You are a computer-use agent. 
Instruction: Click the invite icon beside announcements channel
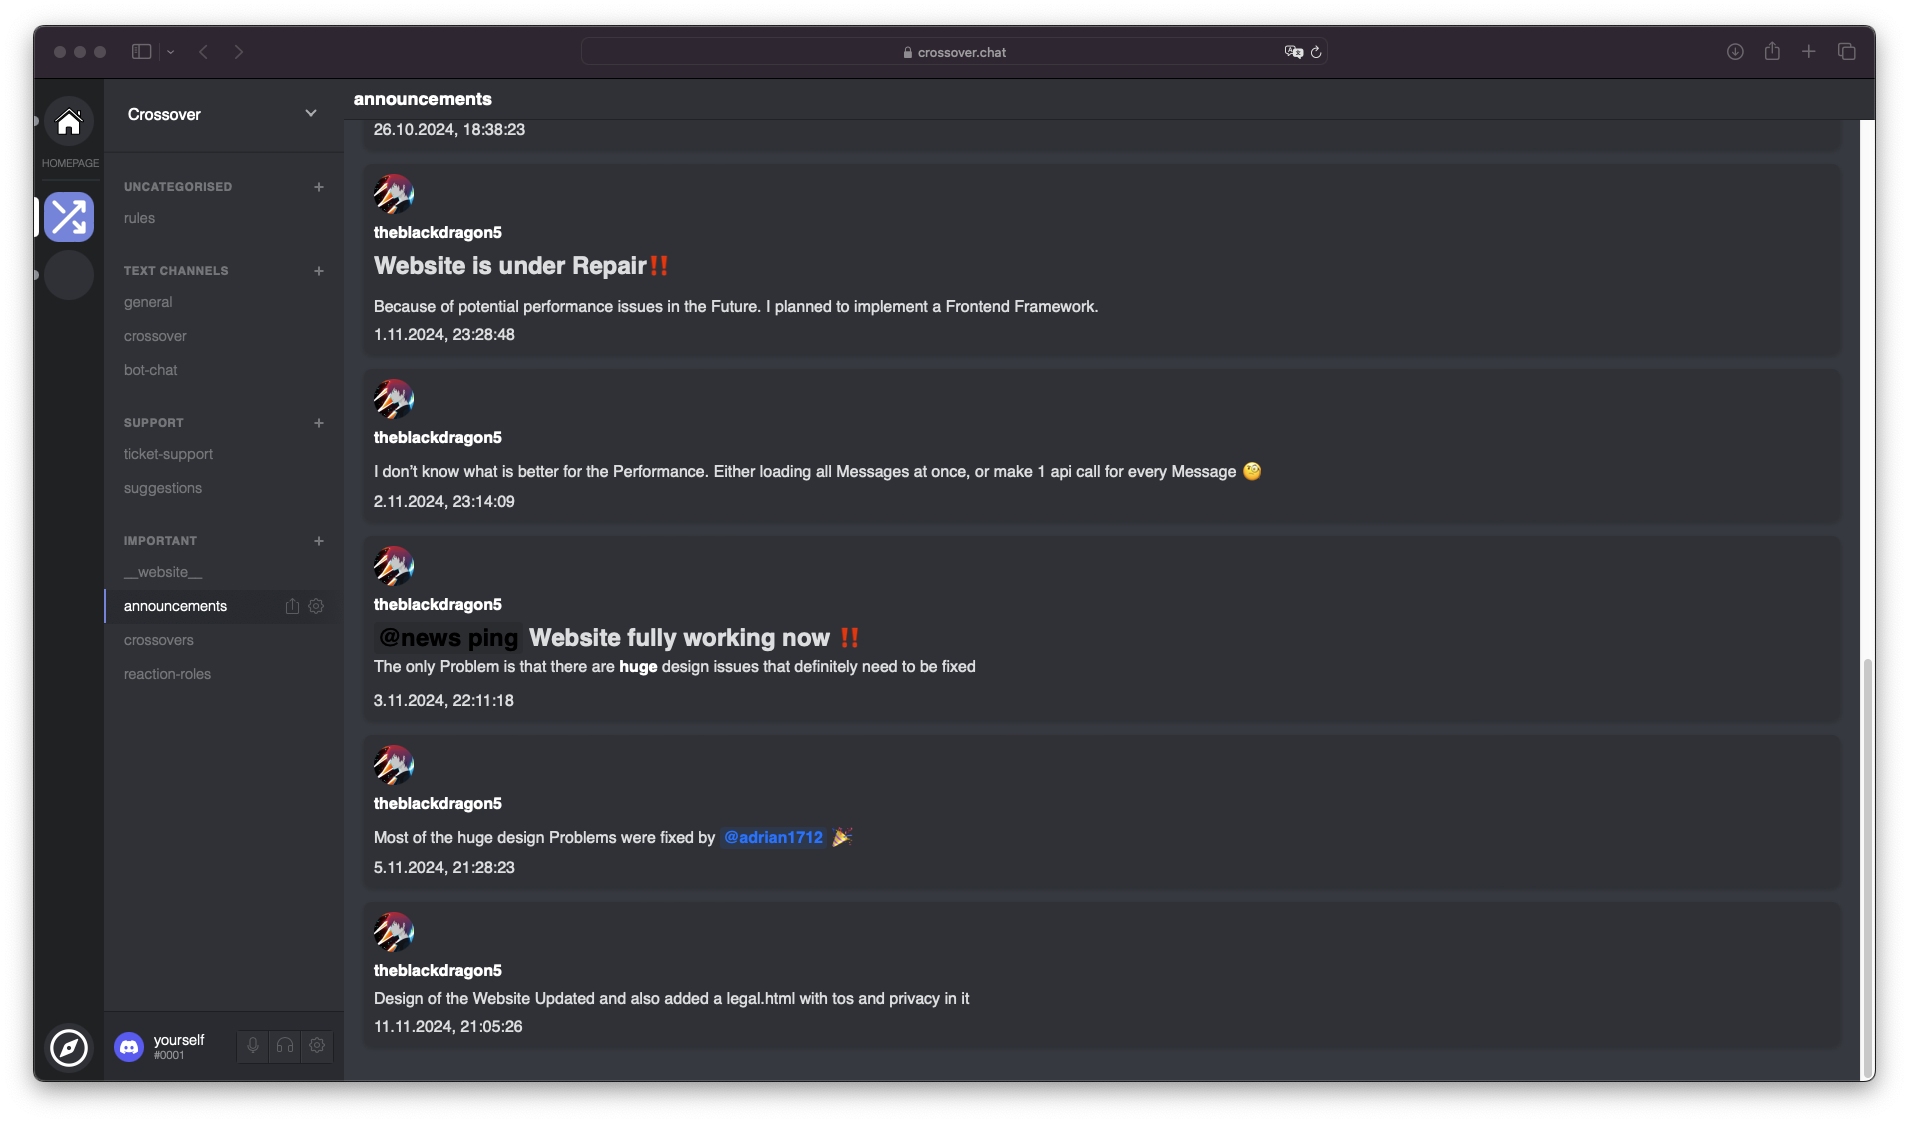click(x=290, y=606)
